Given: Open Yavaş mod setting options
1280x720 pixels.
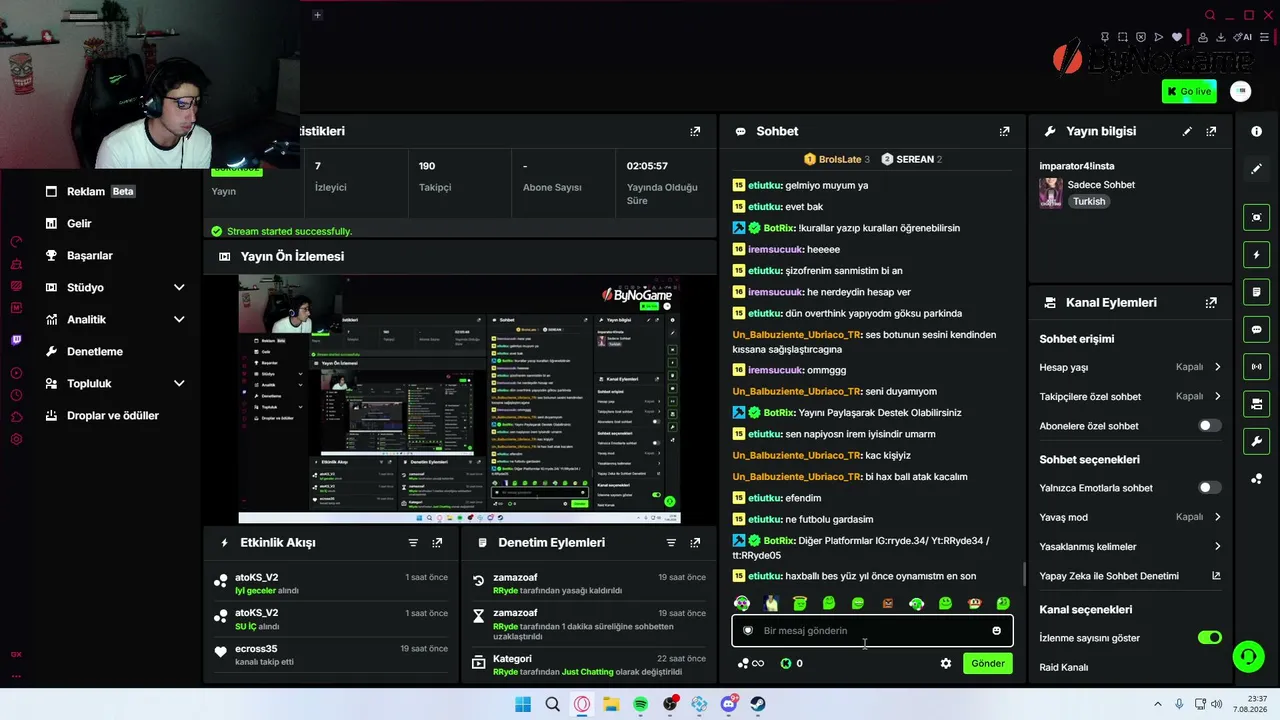Looking at the screenshot, I should 1130,517.
